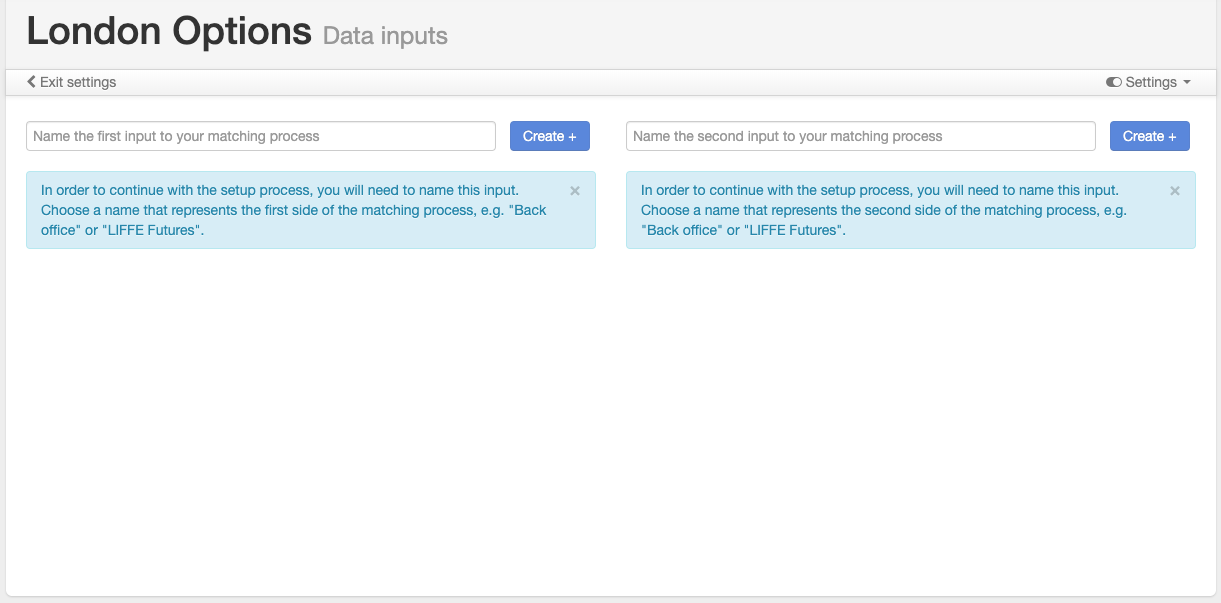This screenshot has height=603, width=1221.
Task: Click the left-arrow icon in the settings bar
Action: [31, 82]
